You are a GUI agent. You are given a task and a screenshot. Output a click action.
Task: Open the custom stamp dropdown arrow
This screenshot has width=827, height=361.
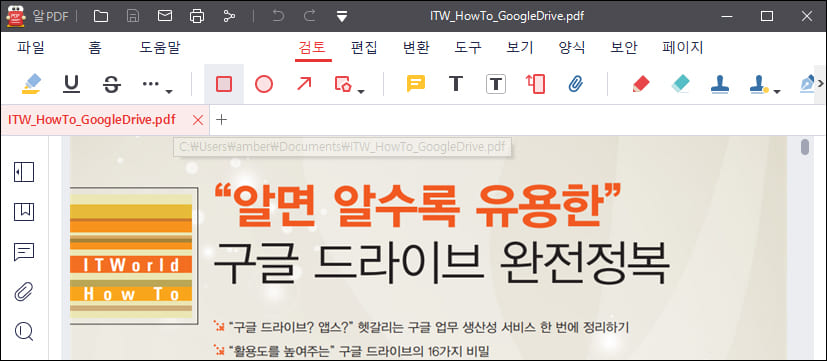(x=777, y=92)
